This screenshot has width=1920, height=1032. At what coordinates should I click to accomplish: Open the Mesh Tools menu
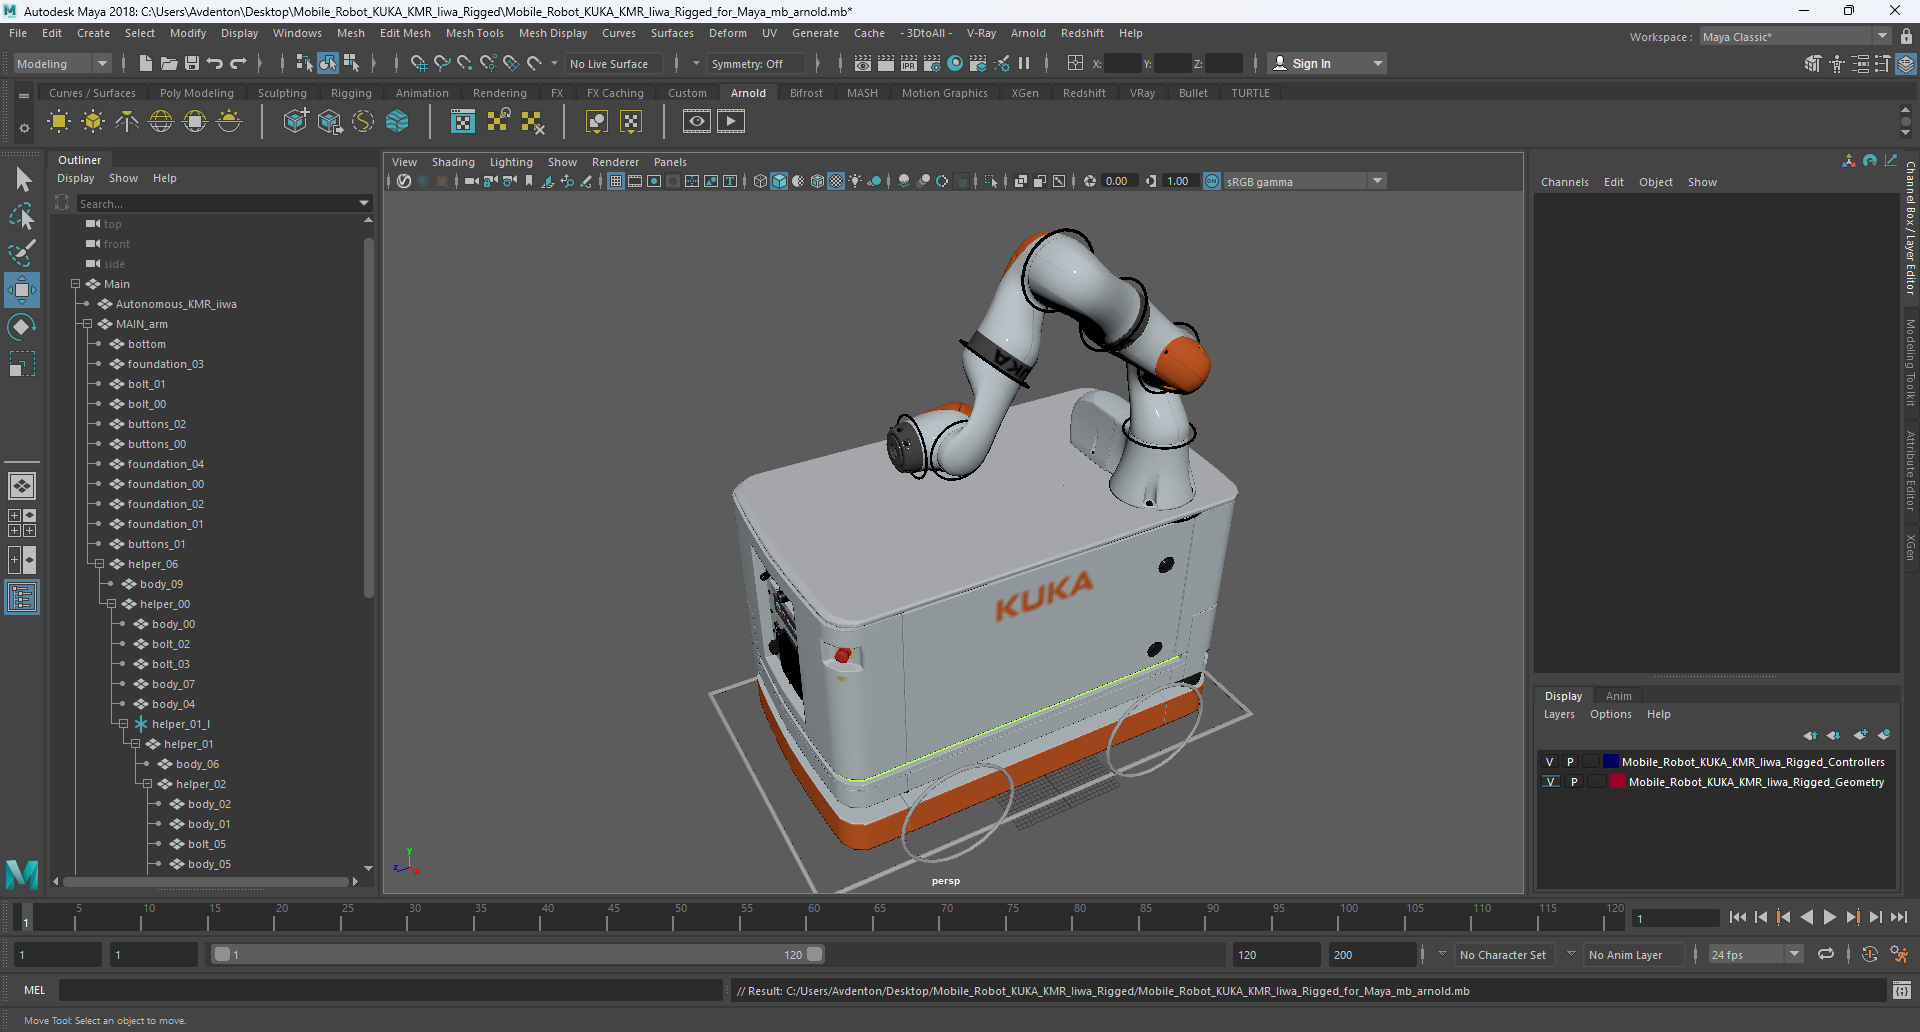474,33
